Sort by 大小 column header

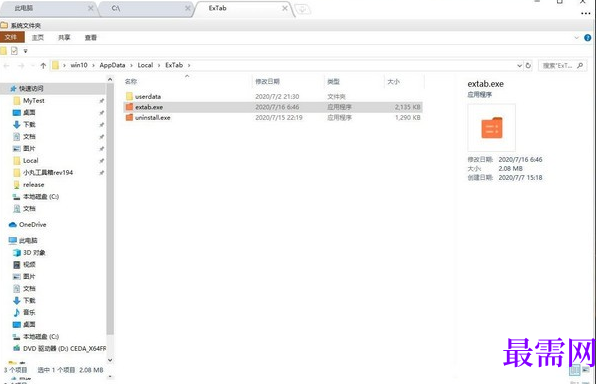[x=393, y=82]
